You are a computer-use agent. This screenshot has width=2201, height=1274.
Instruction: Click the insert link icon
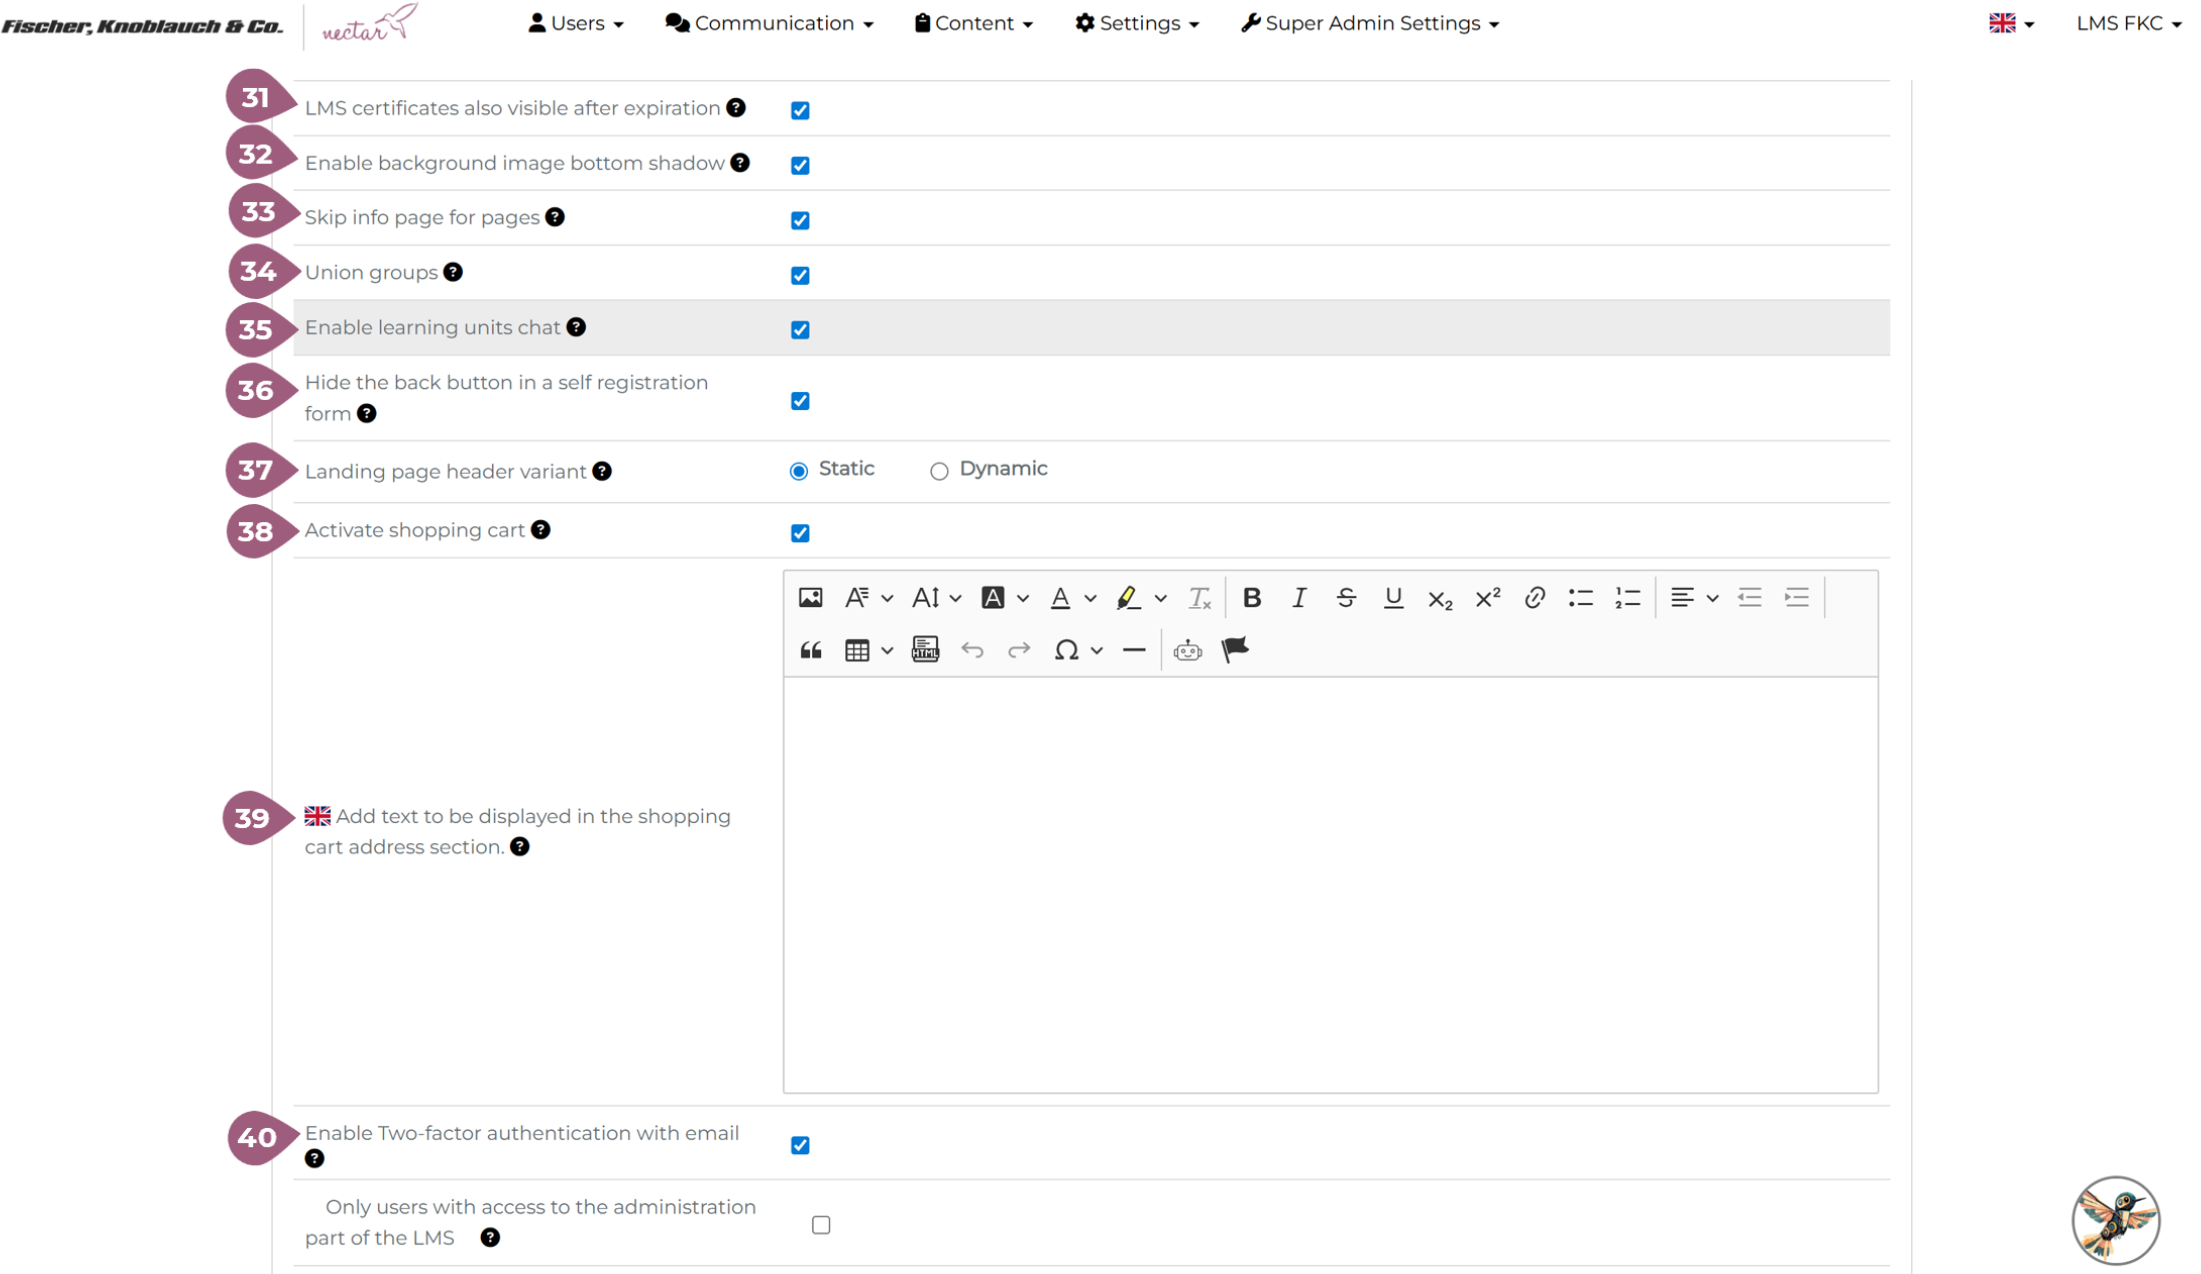(x=1534, y=598)
